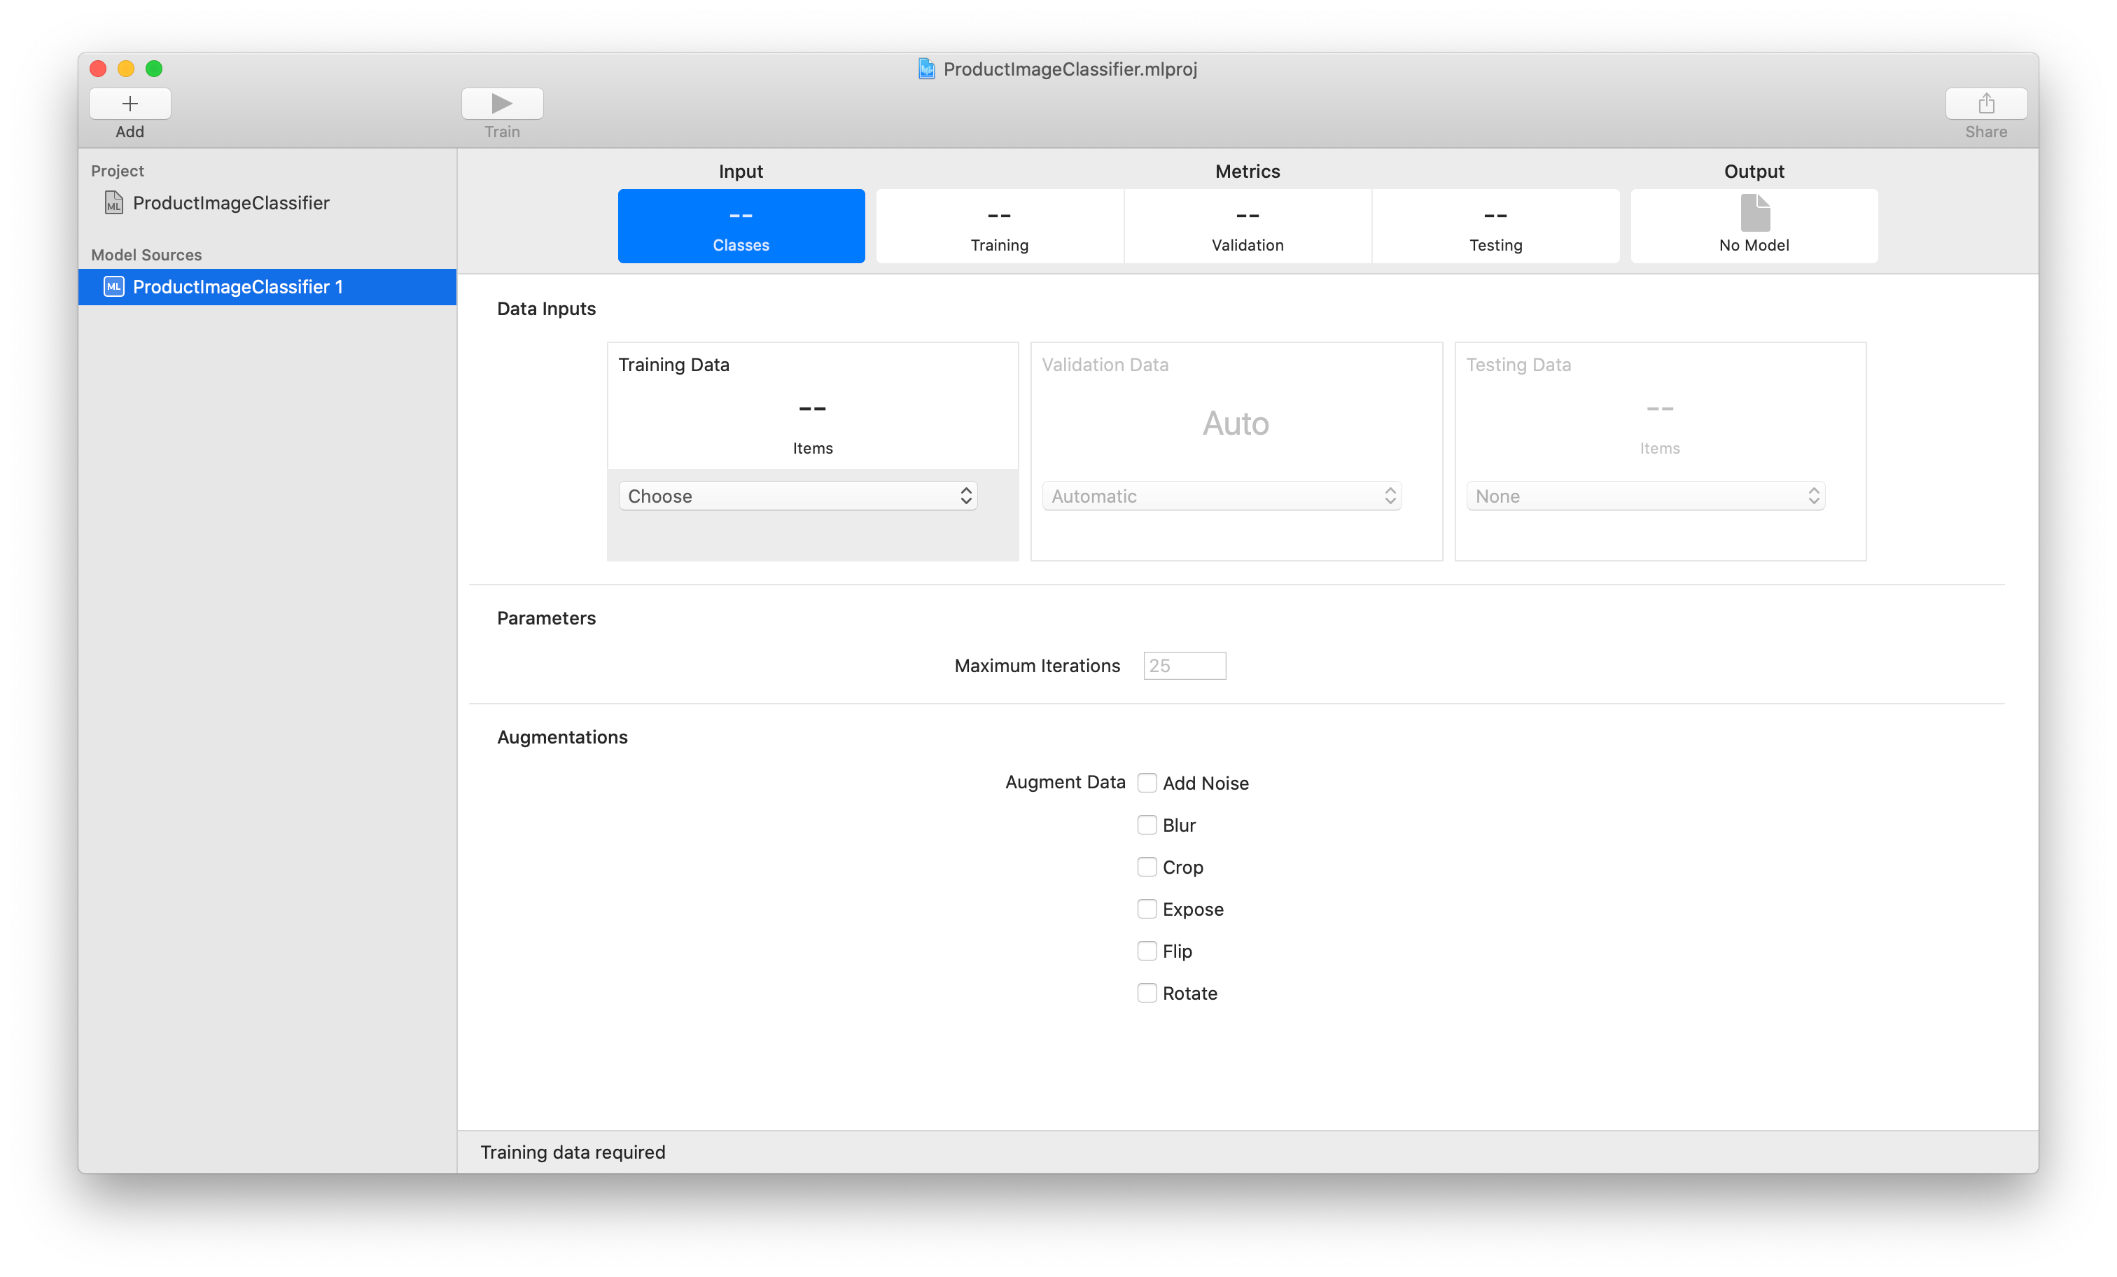Image resolution: width=2117 pixels, height=1277 pixels.
Task: Click the ML icon next to ProductImageClassifier 1
Action: pyautogui.click(x=113, y=287)
